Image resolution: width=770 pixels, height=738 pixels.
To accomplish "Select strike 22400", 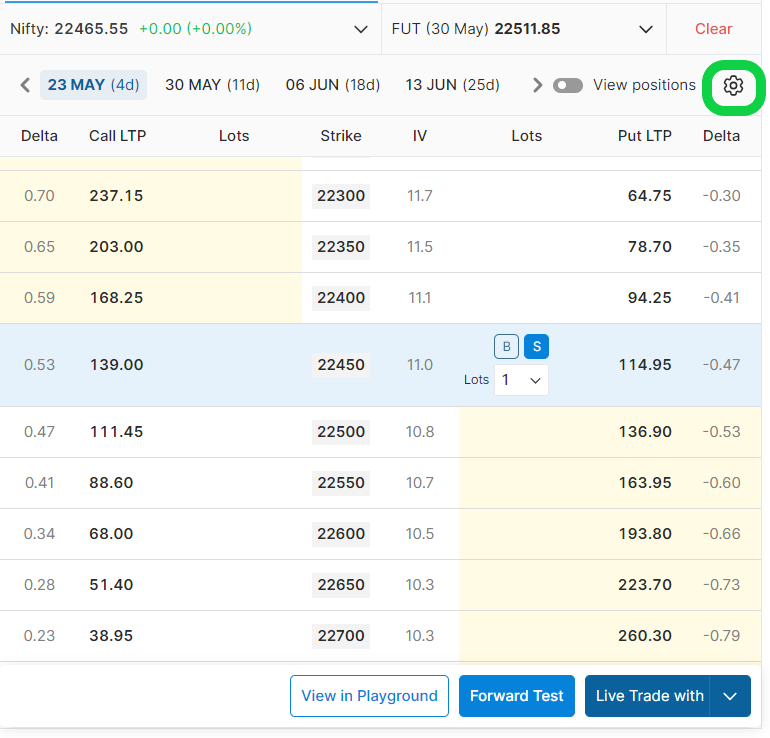I will coord(341,298).
